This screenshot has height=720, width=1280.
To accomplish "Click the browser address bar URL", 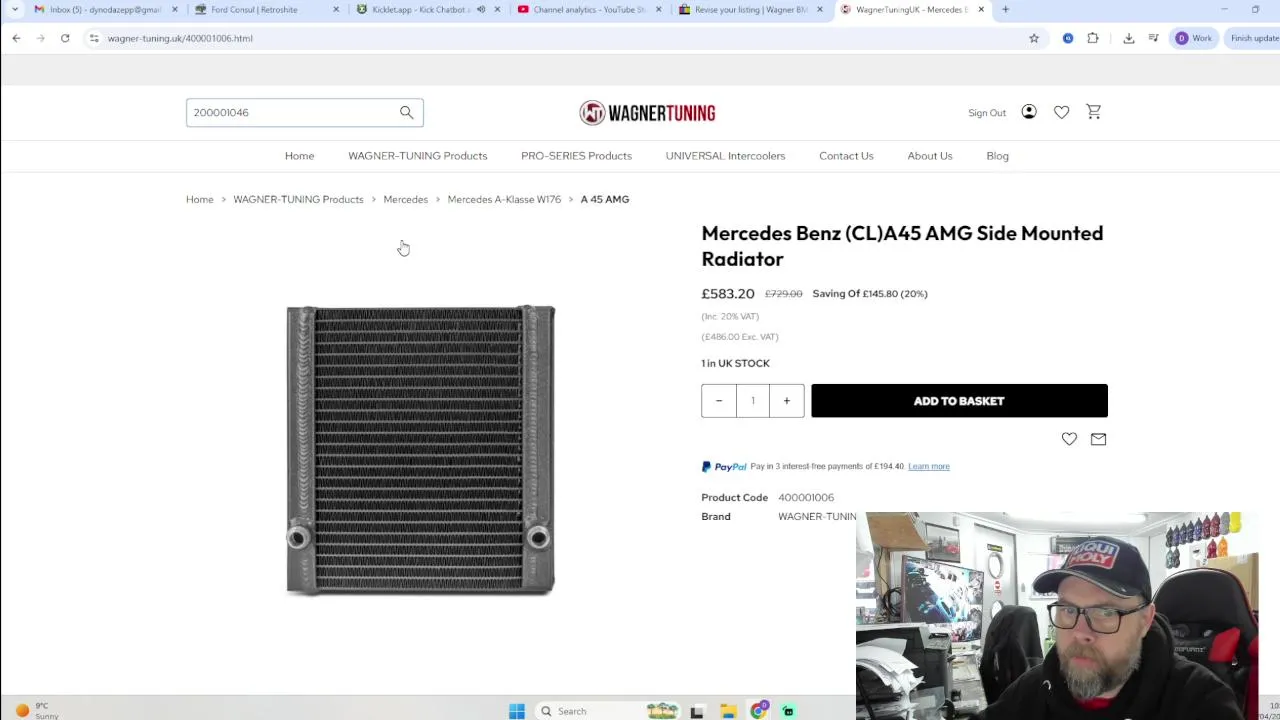I will (180, 38).
